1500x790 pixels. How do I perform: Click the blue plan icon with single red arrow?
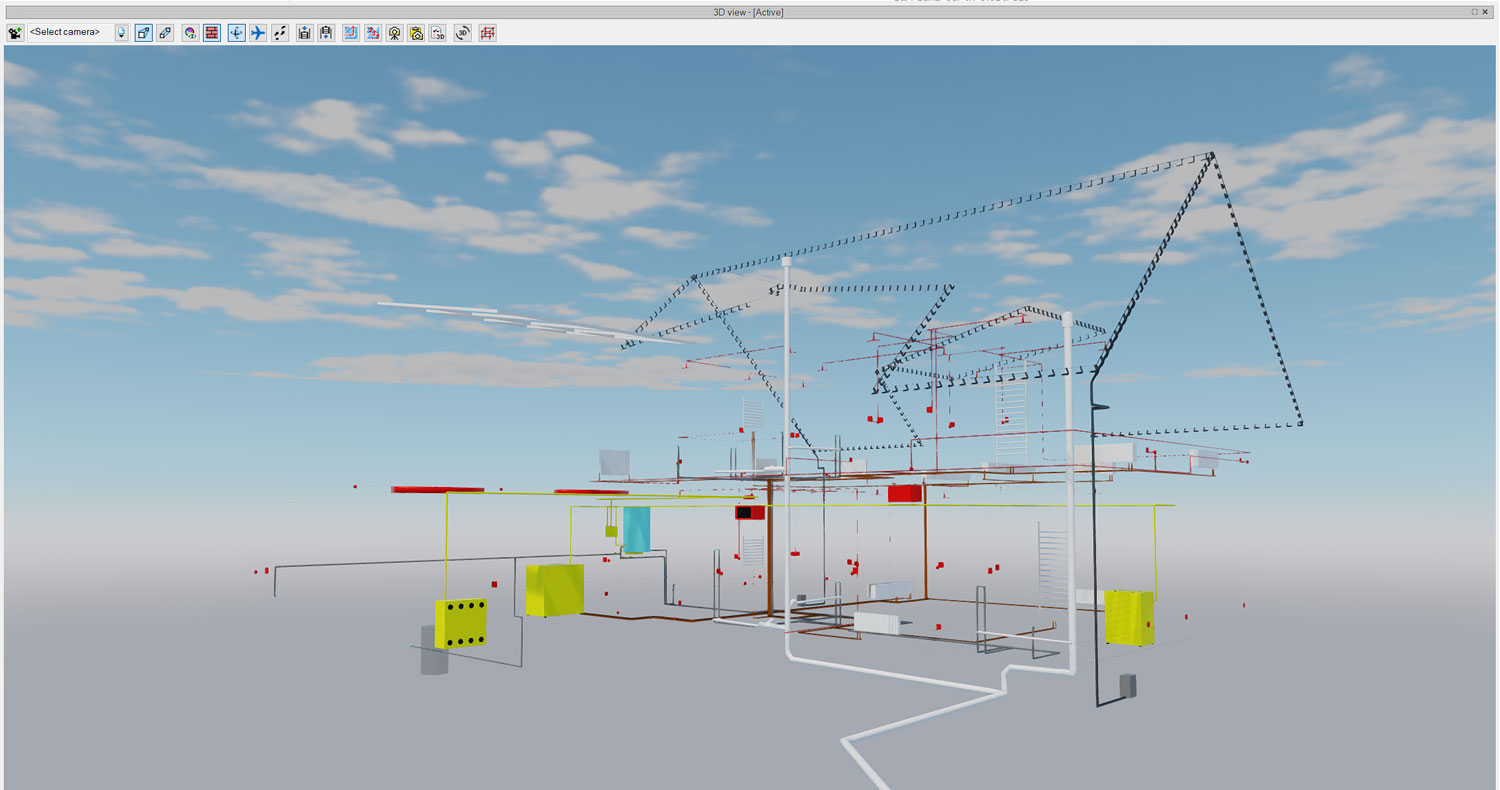pos(351,33)
